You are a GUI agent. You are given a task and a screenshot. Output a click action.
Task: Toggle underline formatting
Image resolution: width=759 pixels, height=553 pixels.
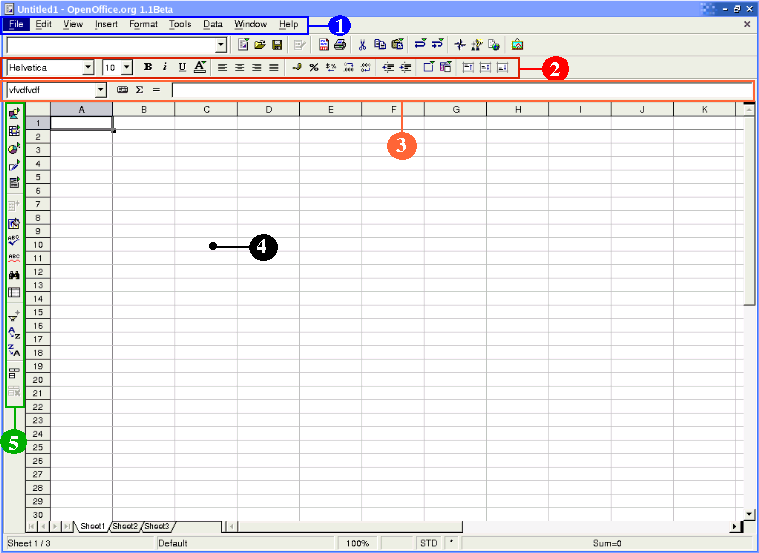coord(182,67)
